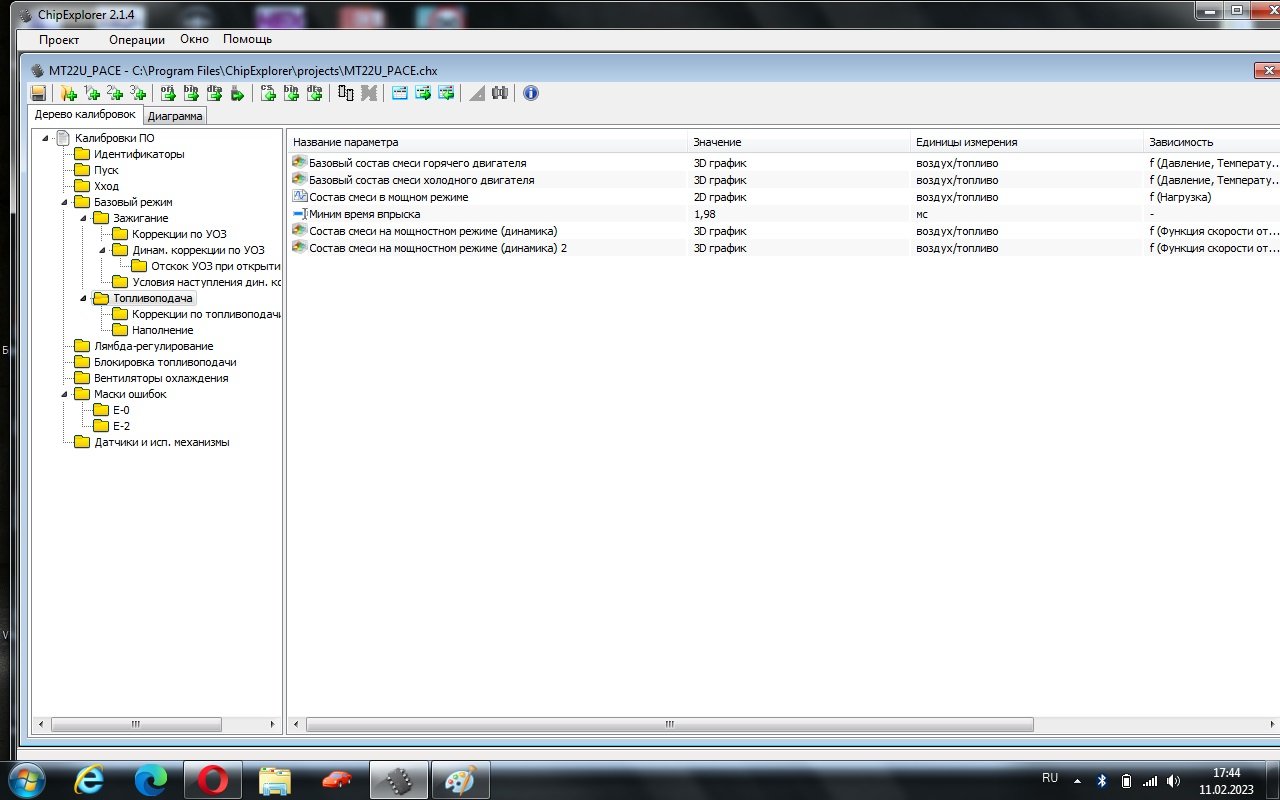The height and width of the screenshot is (800, 1280).
Task: Open the Операции menu
Action: (x=137, y=40)
